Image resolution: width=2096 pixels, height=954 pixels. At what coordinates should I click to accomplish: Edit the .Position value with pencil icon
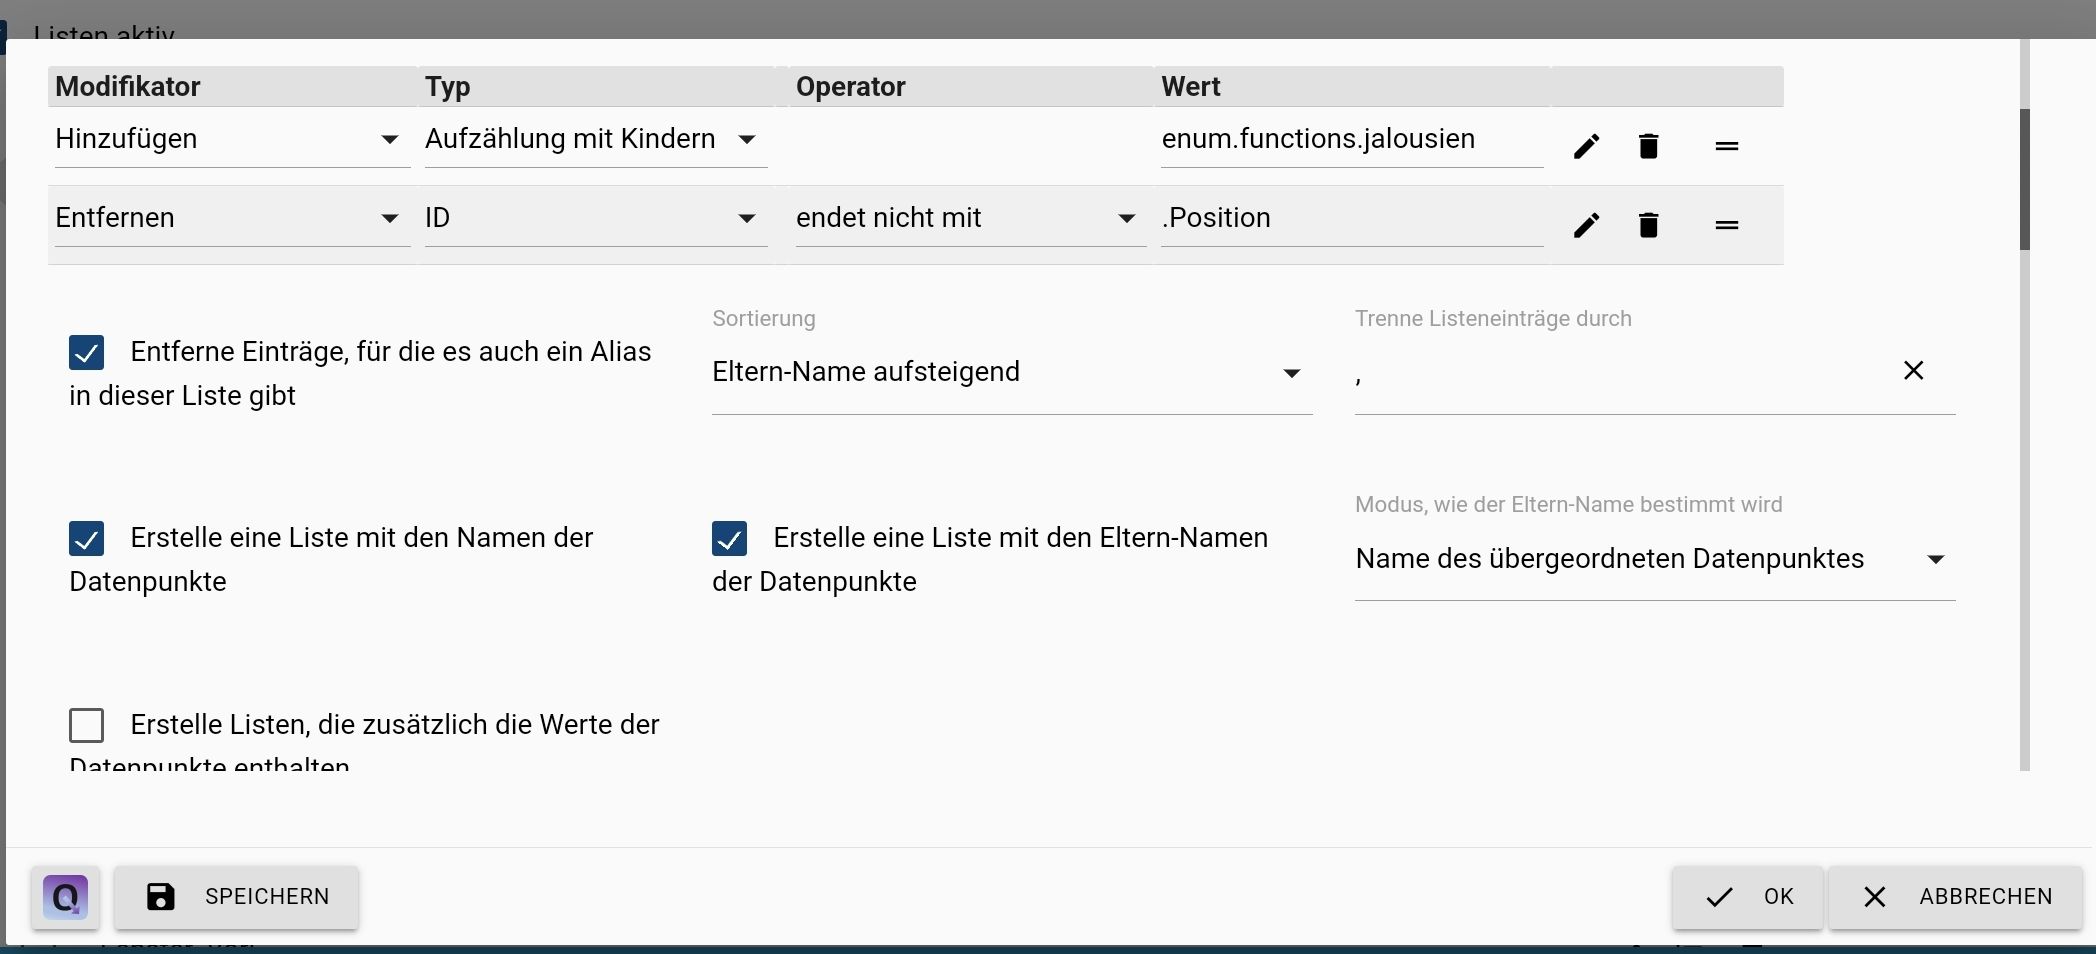tap(1586, 225)
